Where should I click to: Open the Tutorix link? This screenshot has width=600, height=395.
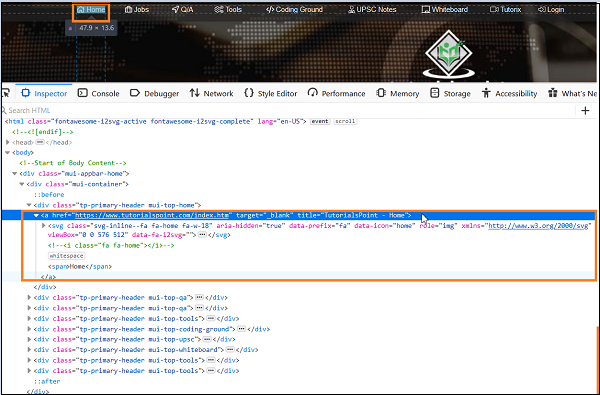point(505,10)
